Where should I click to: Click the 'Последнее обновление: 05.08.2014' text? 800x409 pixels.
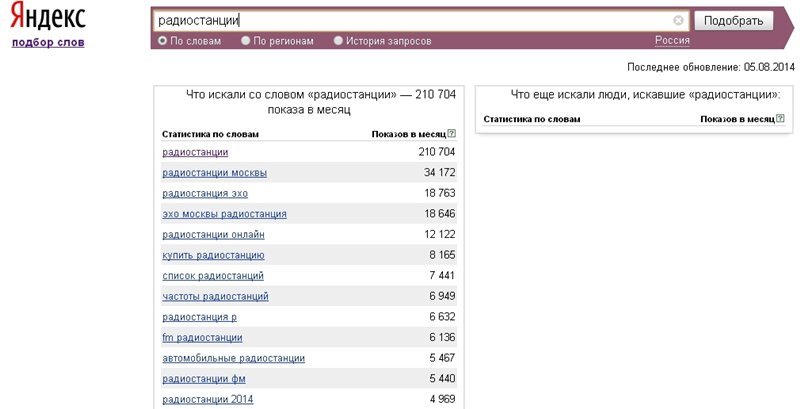(711, 67)
